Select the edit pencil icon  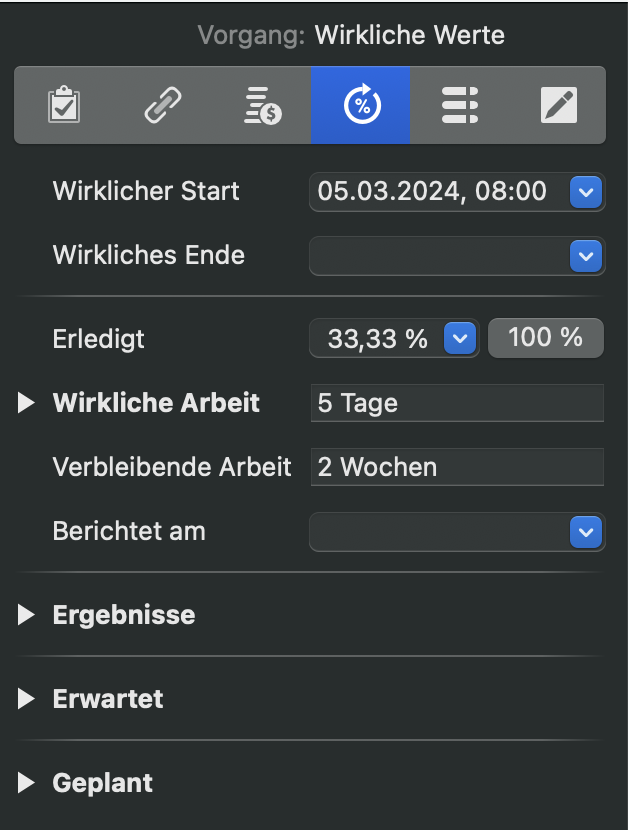click(558, 104)
